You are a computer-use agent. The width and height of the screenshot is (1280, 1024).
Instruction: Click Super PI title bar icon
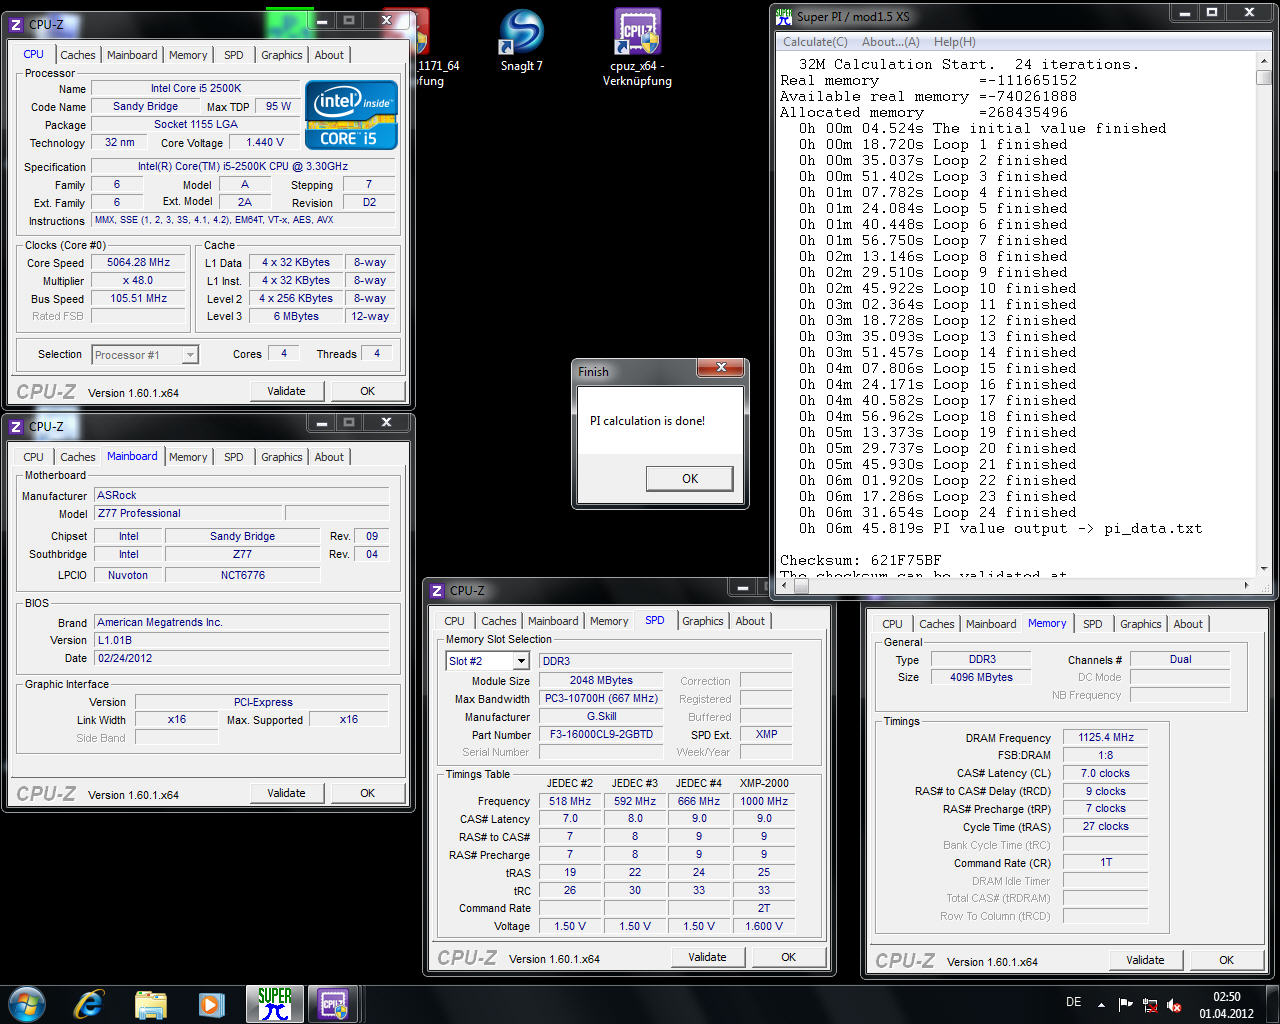[785, 16]
